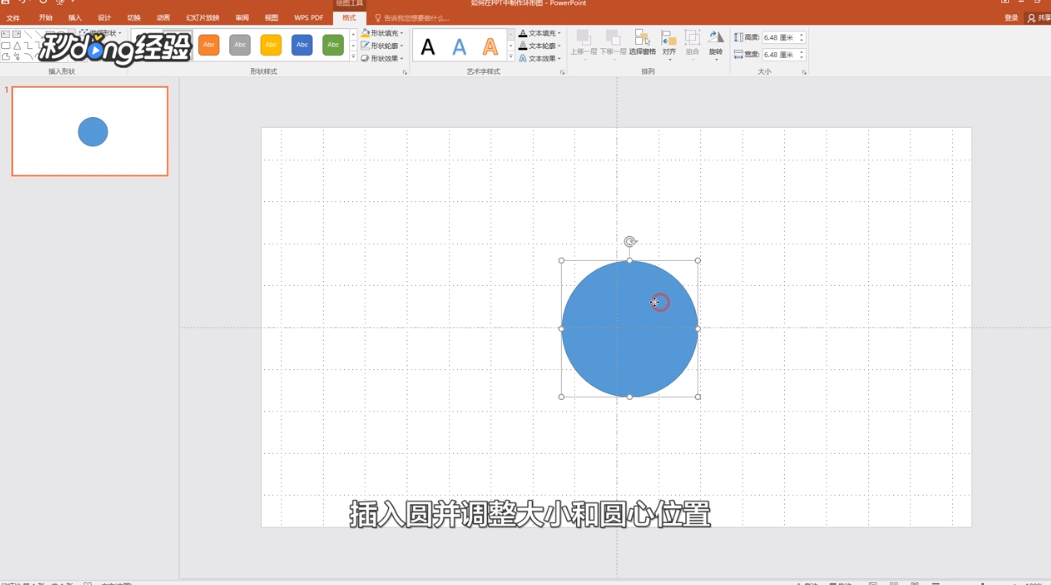The height and width of the screenshot is (585, 1051).
Task: Click the 'Tell me what you want' search box
Action: coord(412,18)
